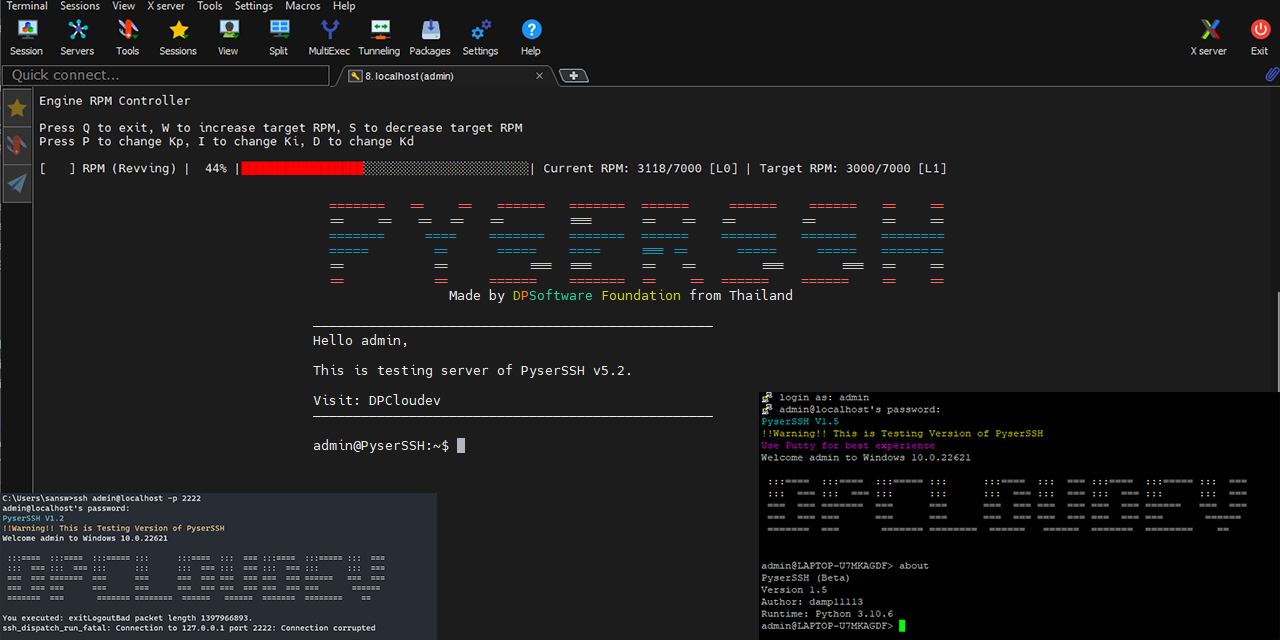Click the 'Visit: DPCloudev' line
The width and height of the screenshot is (1280, 640).
(377, 401)
